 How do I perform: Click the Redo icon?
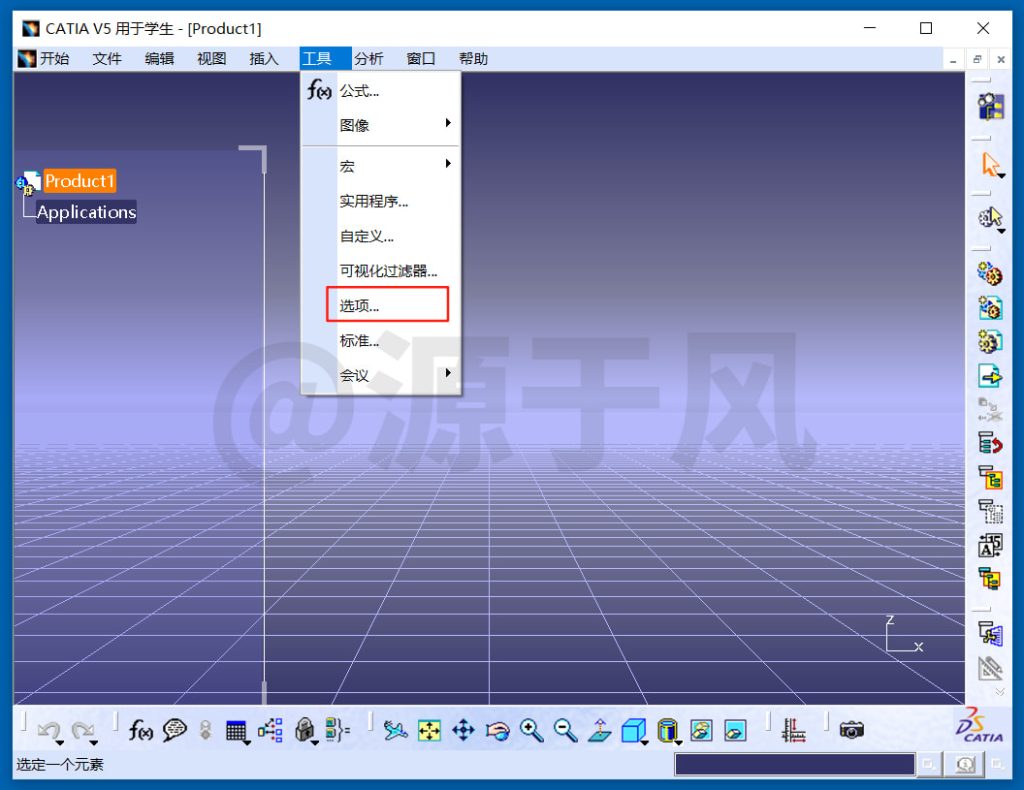[x=83, y=730]
